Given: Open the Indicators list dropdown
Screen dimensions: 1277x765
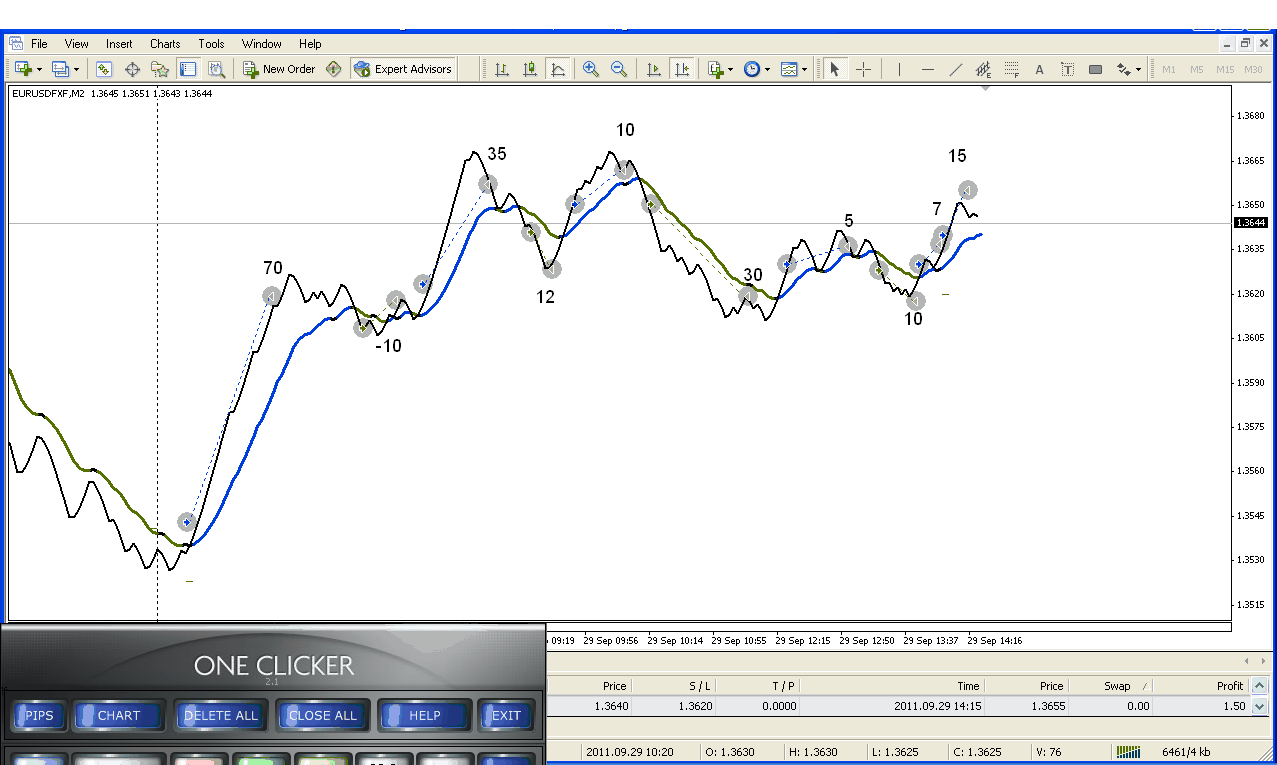Looking at the screenshot, I should click(720, 69).
